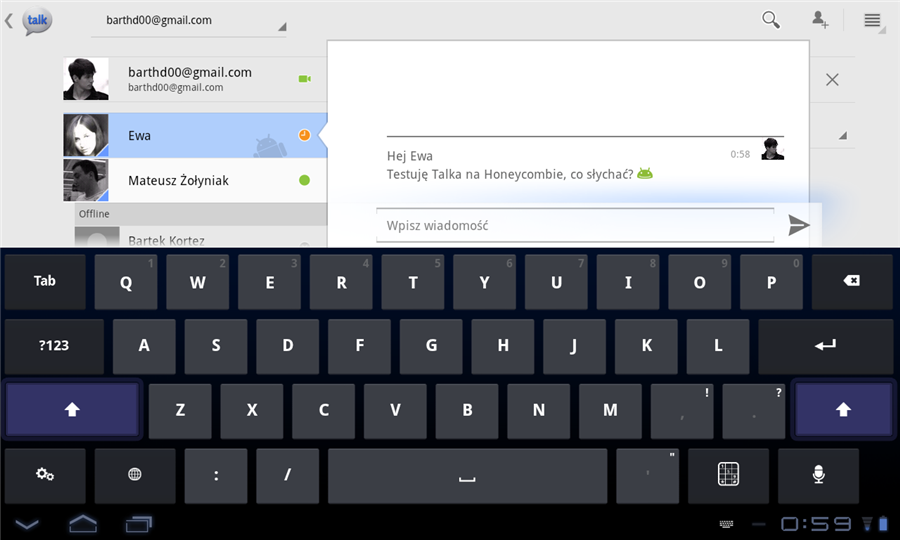Tap the Google Talk app logo

click(37, 21)
